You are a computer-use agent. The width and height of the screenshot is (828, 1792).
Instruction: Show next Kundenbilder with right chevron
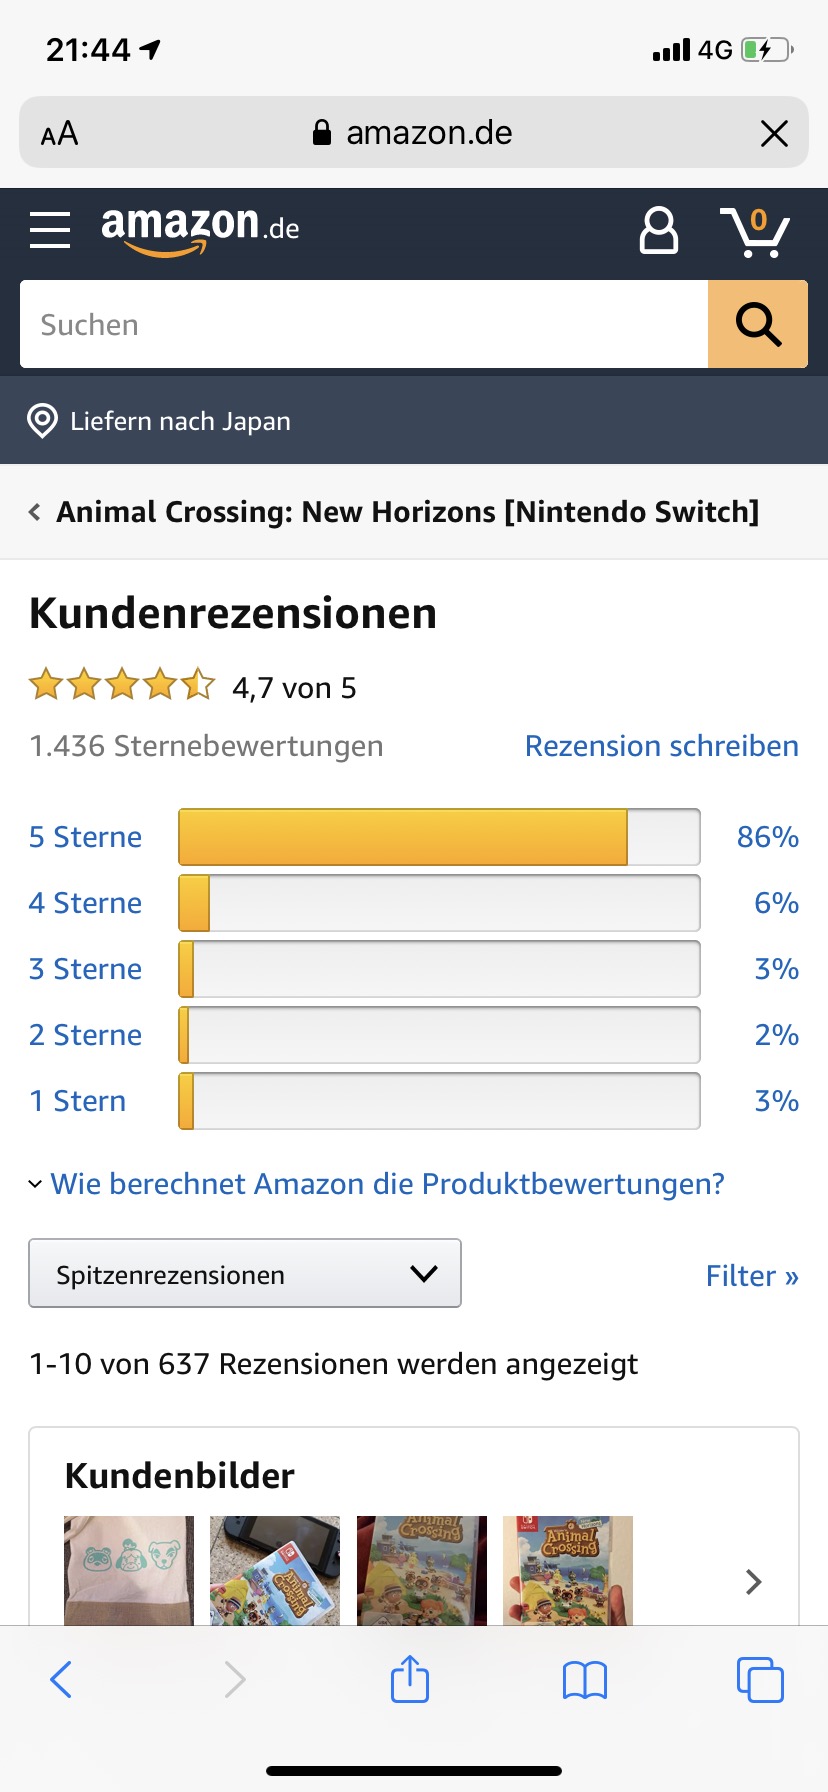754,1581
